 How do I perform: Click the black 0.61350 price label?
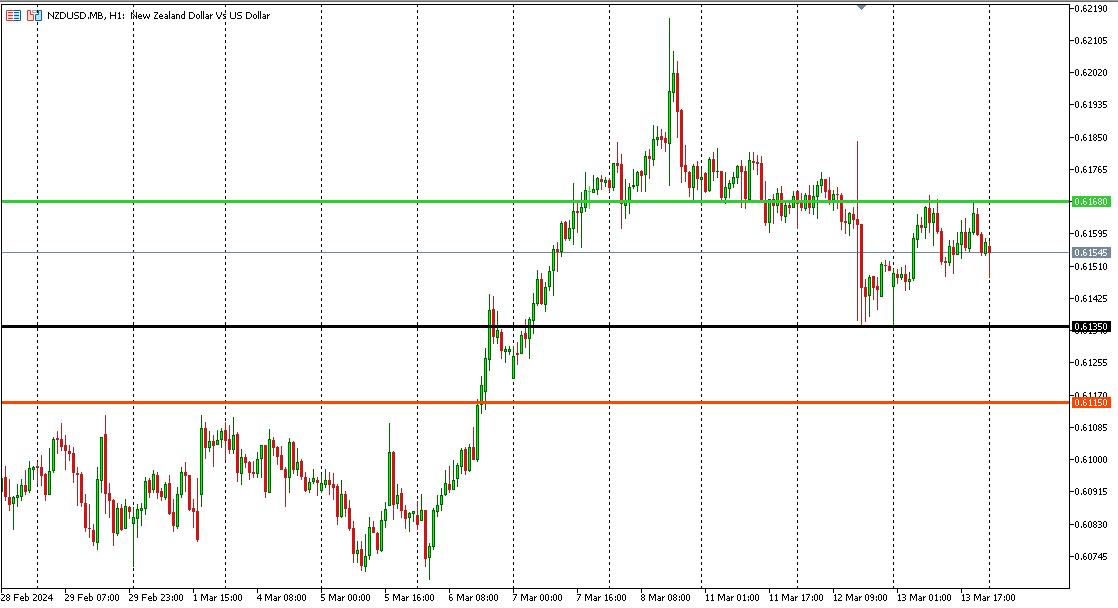point(1091,326)
